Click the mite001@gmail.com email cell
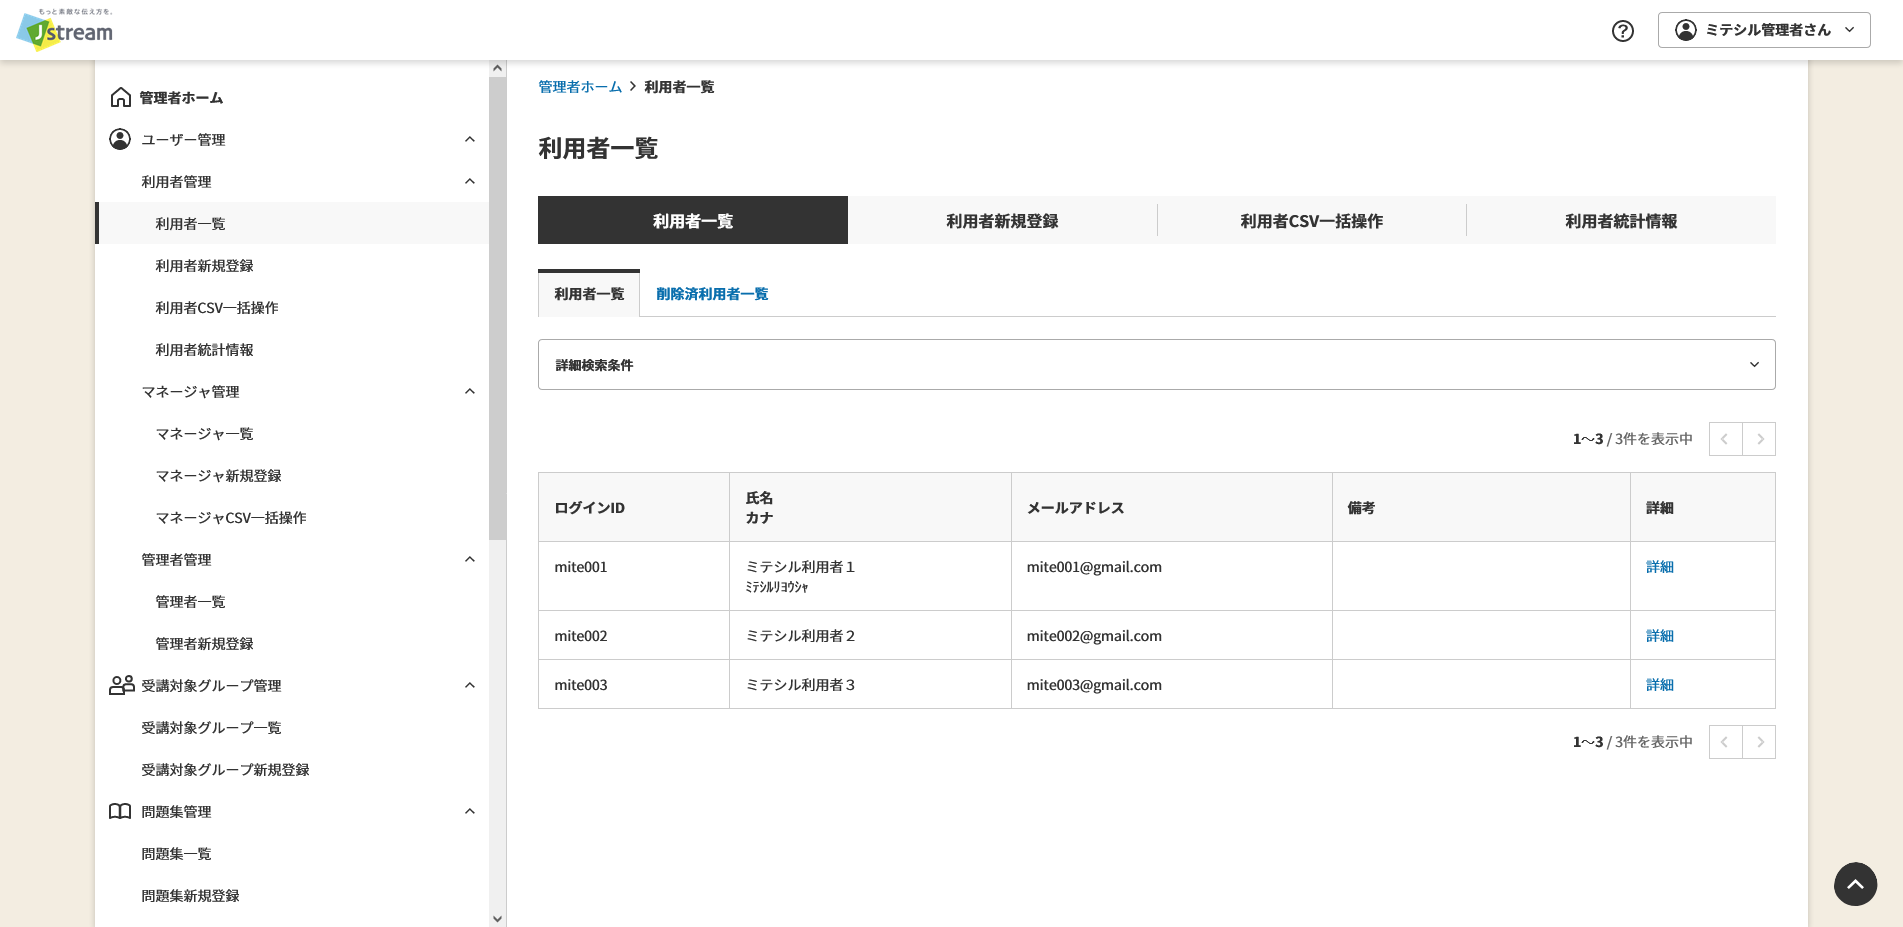1903x927 pixels. pos(1171,576)
